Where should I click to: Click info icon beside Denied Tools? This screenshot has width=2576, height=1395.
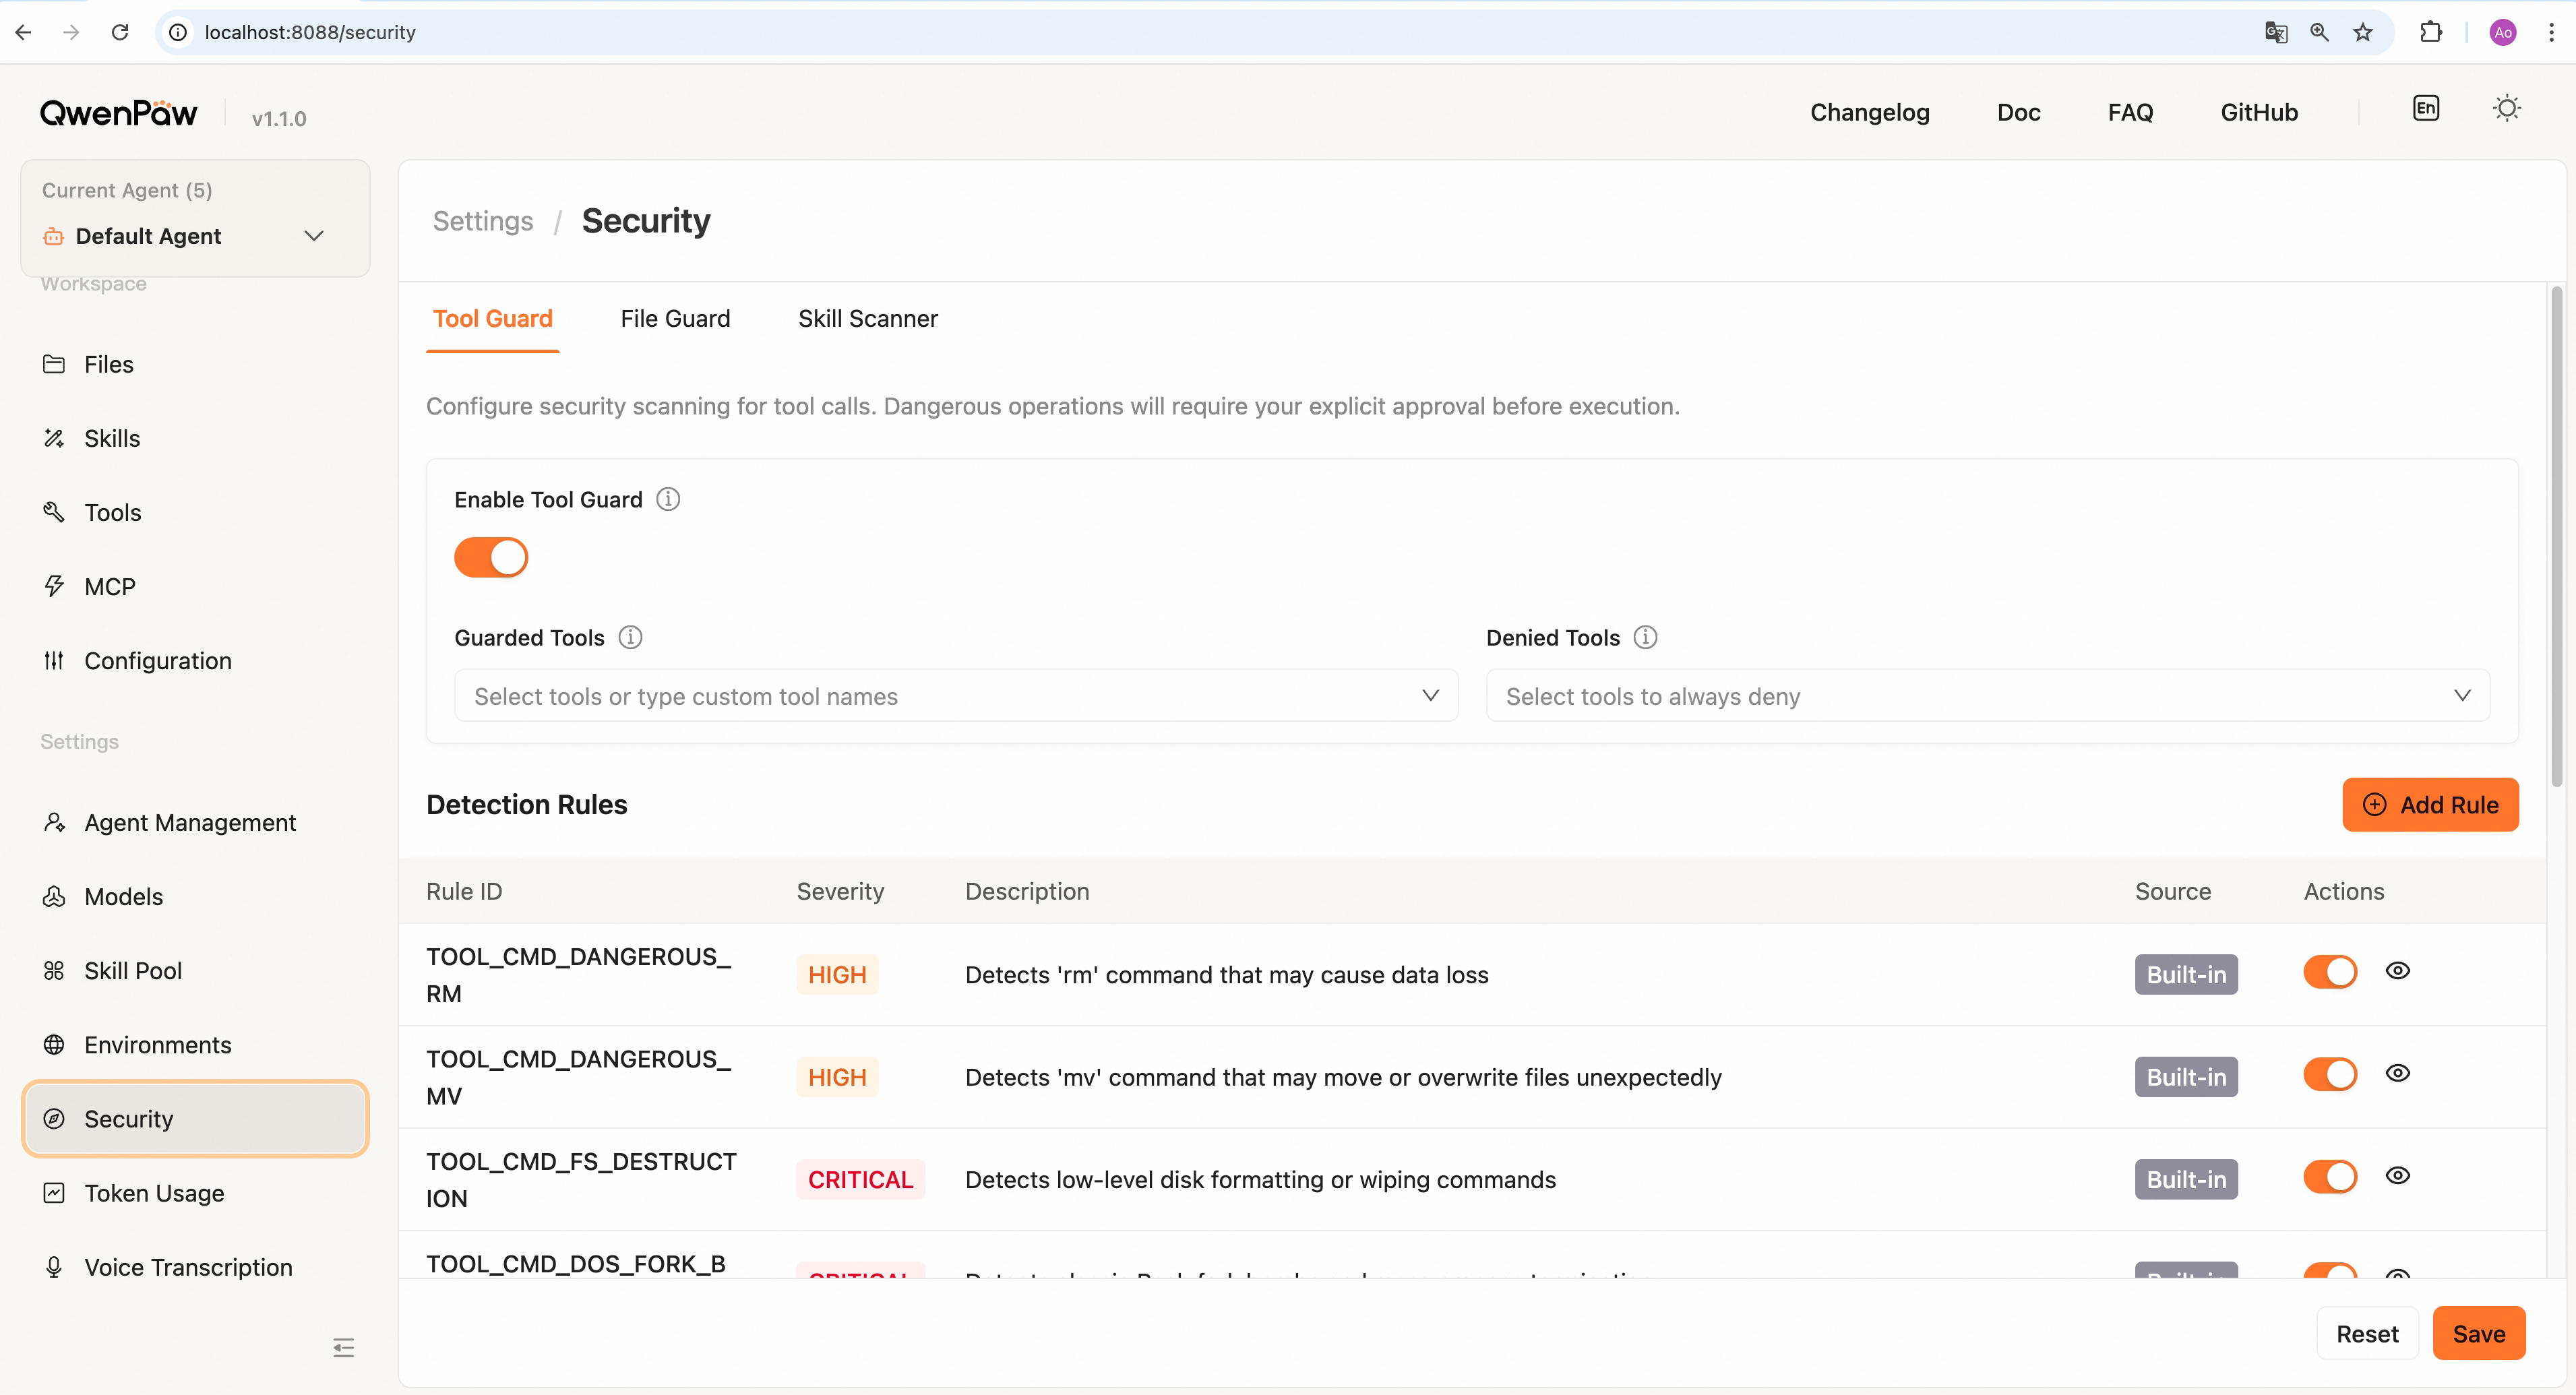(1645, 637)
